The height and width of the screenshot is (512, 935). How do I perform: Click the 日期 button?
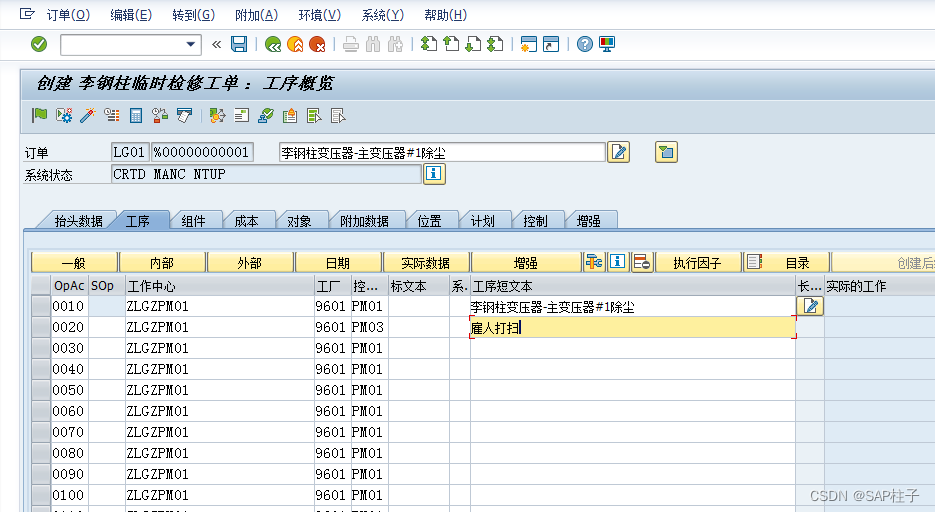[x=338, y=262]
